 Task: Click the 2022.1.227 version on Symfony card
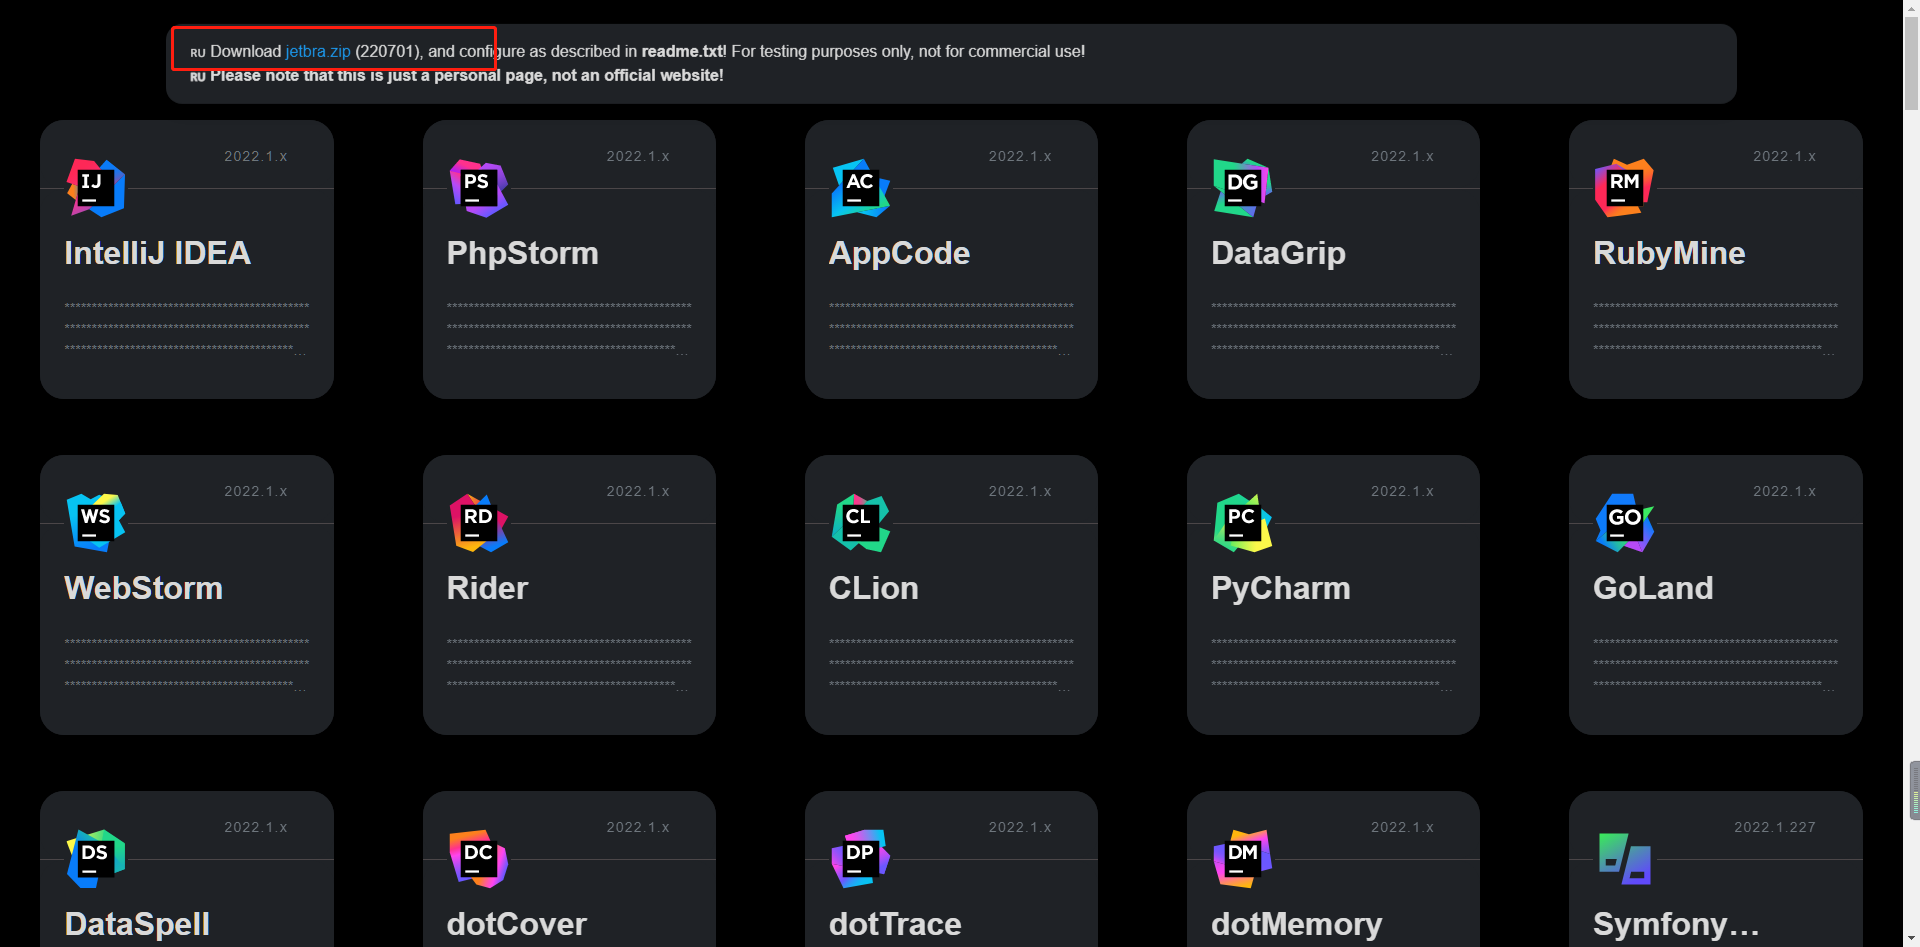pos(1775,827)
